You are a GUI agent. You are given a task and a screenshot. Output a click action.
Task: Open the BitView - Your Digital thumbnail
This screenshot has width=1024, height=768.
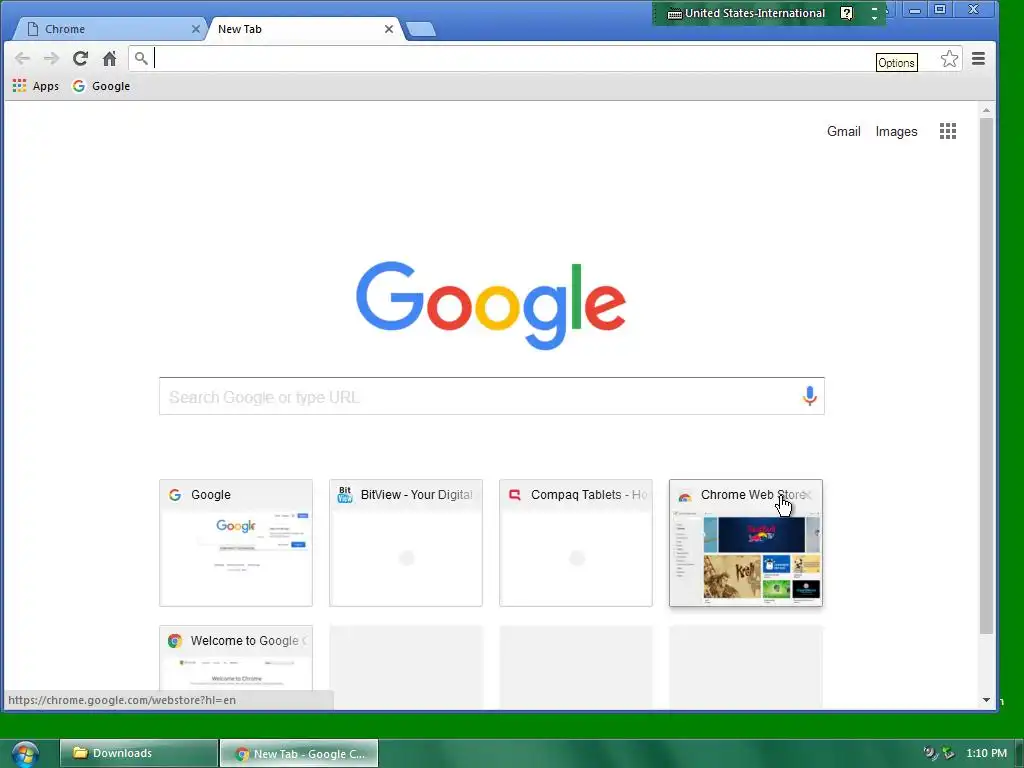[406, 543]
